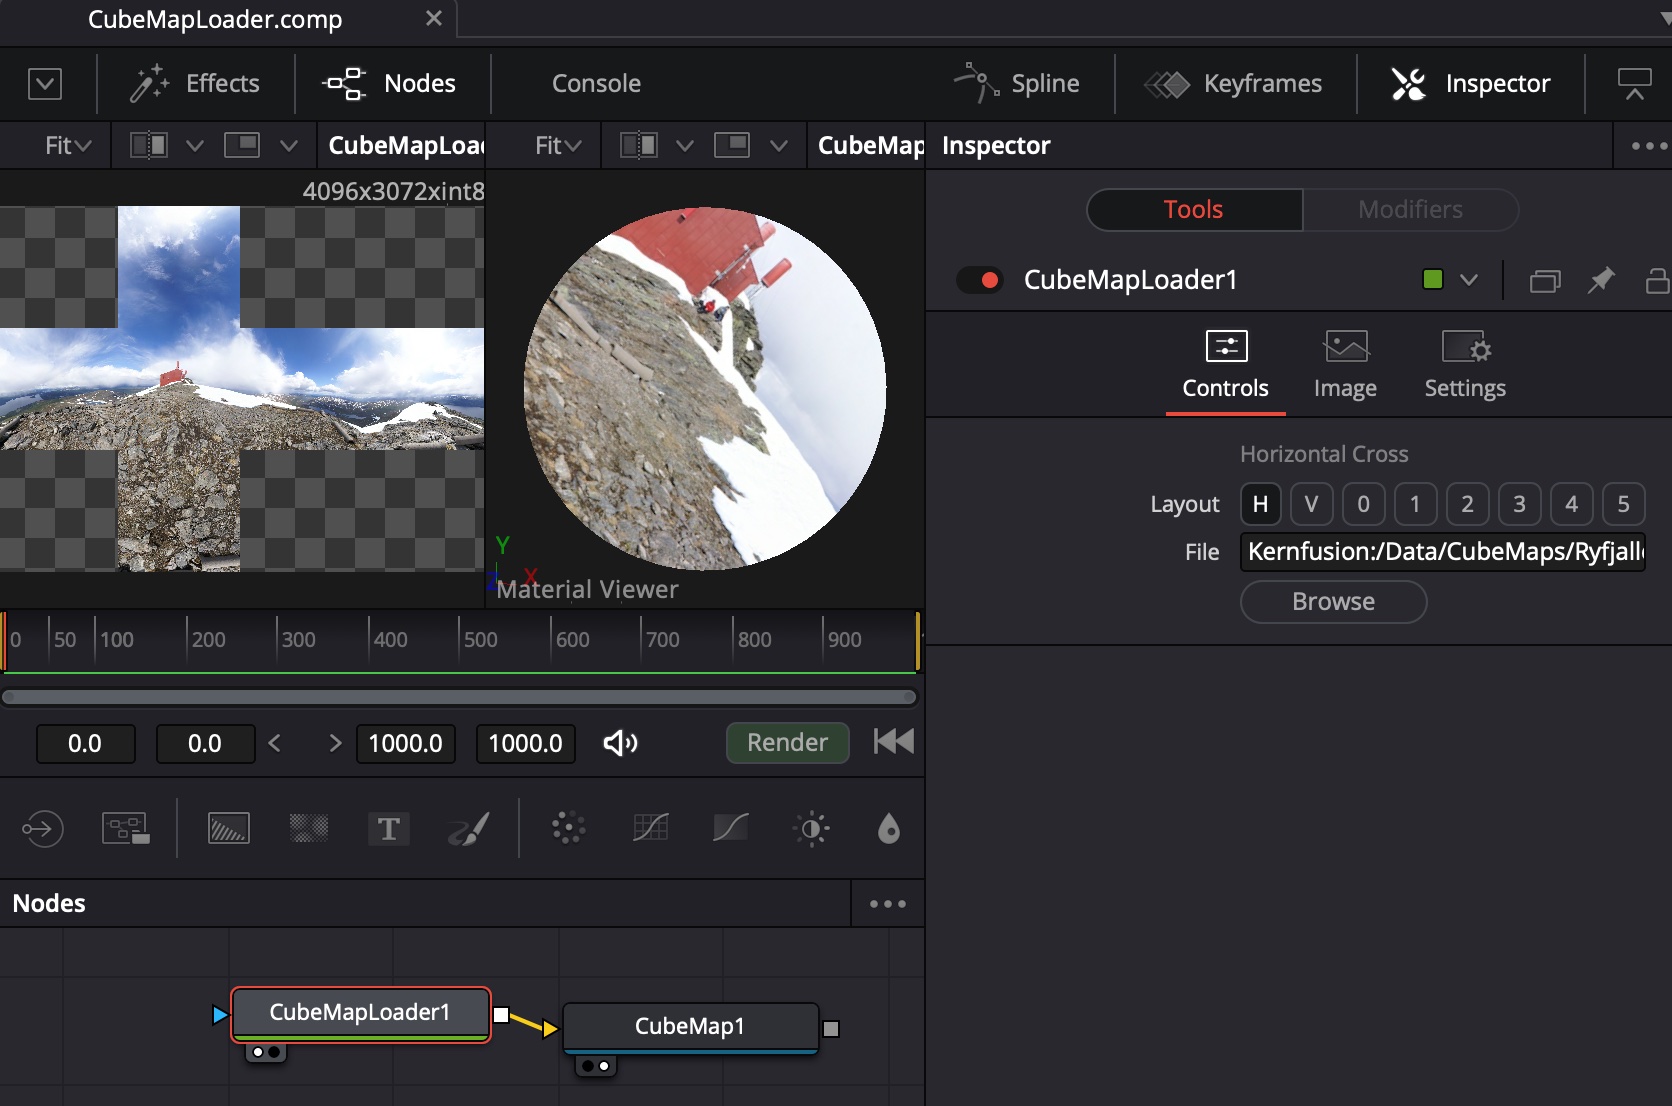The image size is (1672, 1106).
Task: Add a Brightness Contrast tool from toolbar
Action: [811, 829]
